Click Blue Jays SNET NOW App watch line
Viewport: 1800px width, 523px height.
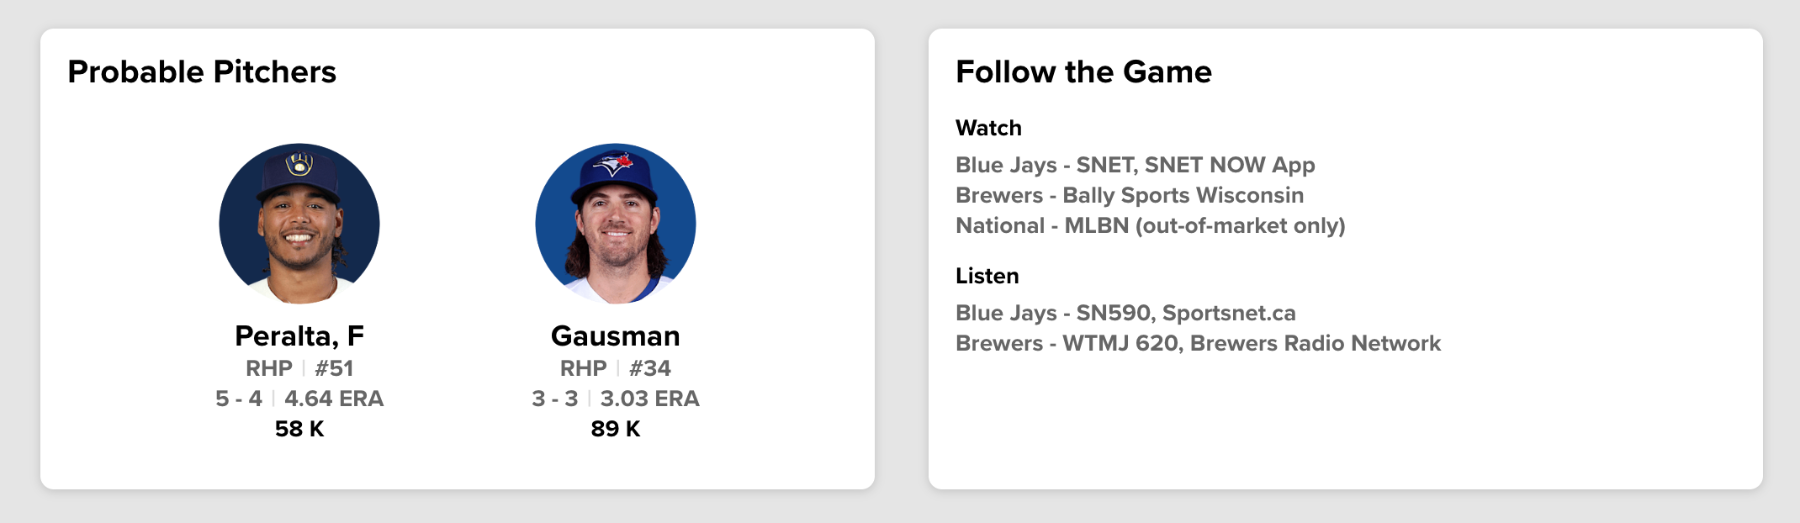click(1135, 165)
